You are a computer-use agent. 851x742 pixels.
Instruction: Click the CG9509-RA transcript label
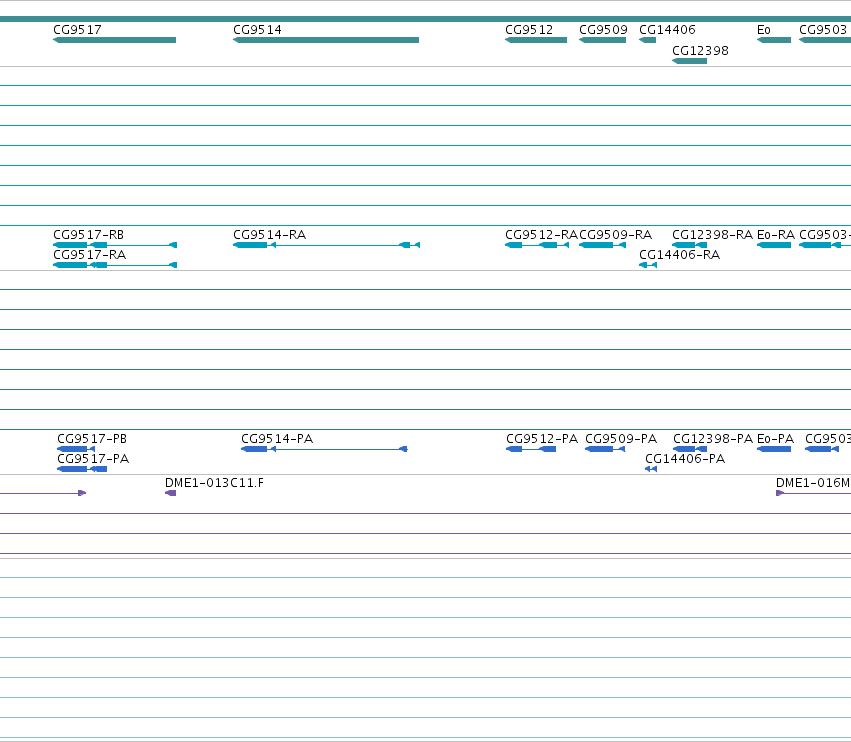tap(615, 235)
